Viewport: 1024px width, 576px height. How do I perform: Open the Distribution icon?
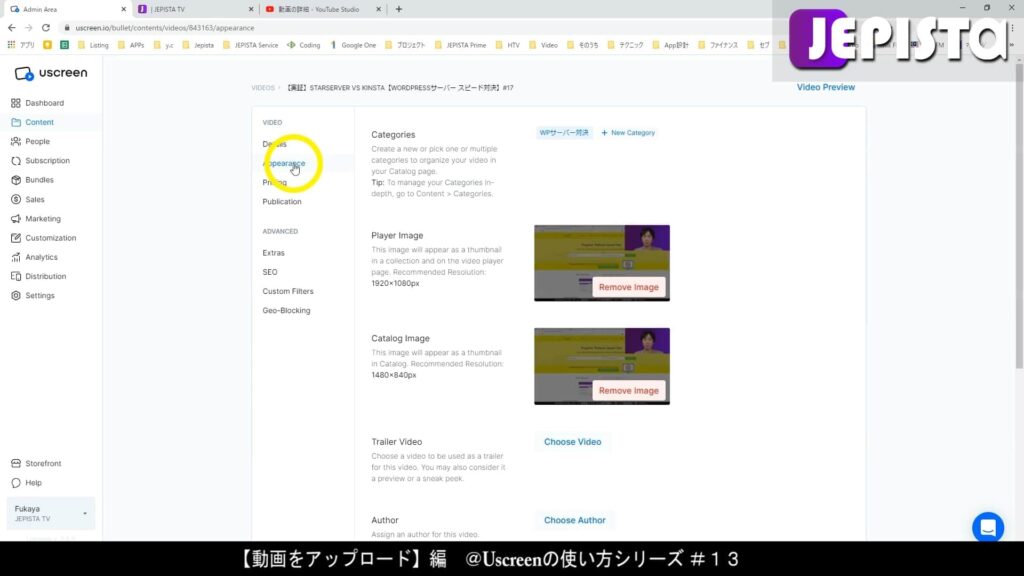tap(16, 276)
